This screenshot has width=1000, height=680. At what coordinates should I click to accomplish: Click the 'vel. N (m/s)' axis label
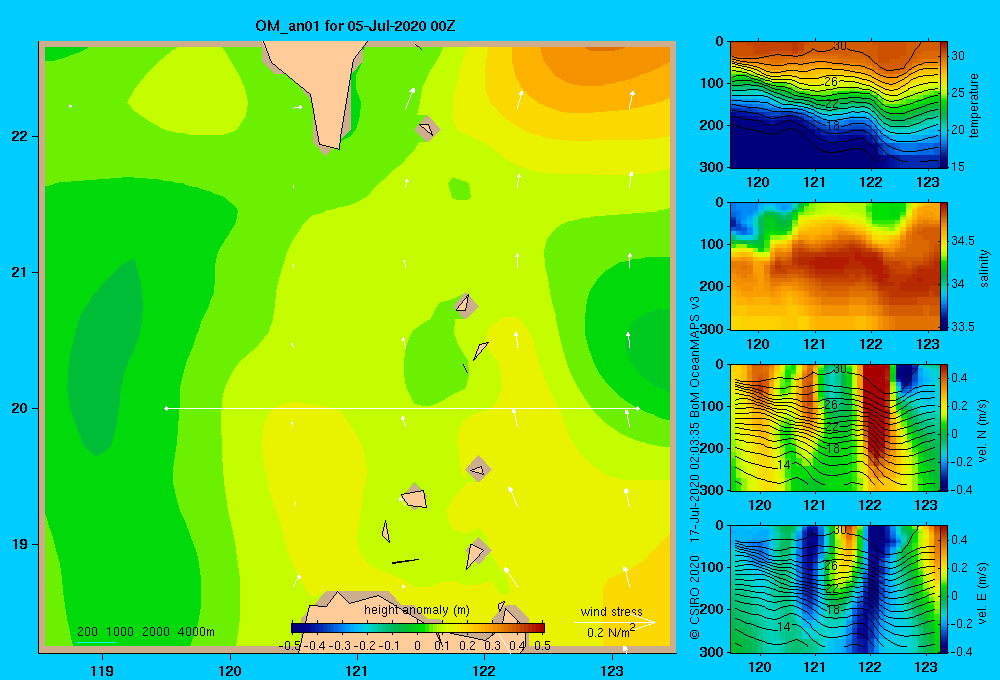[982, 431]
